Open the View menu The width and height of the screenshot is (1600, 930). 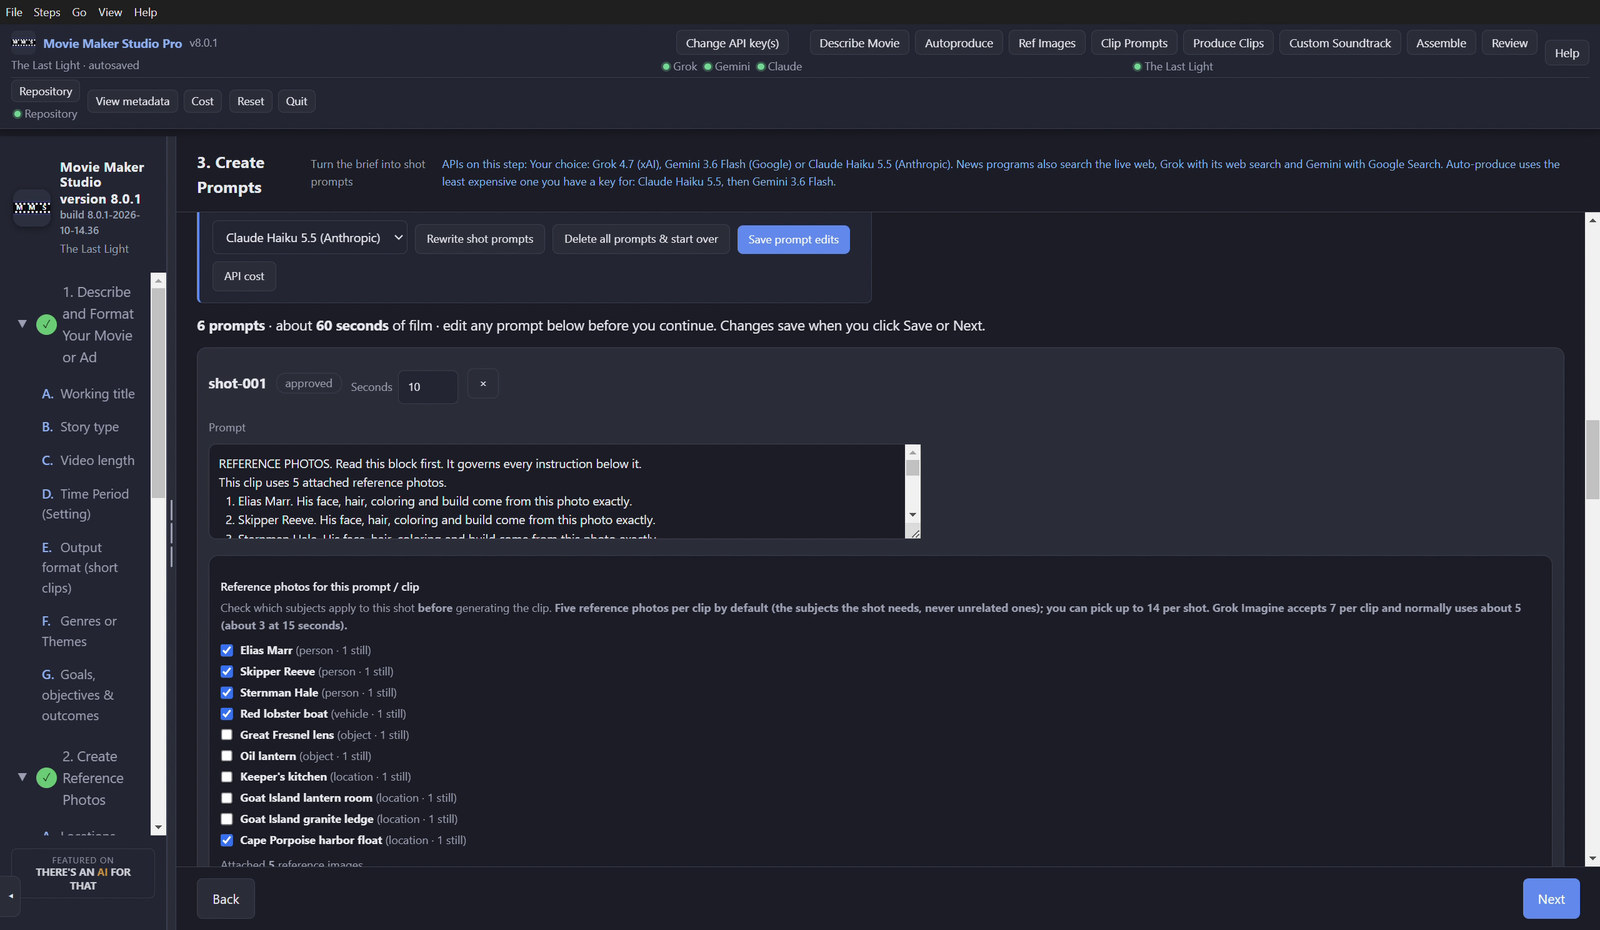[110, 12]
